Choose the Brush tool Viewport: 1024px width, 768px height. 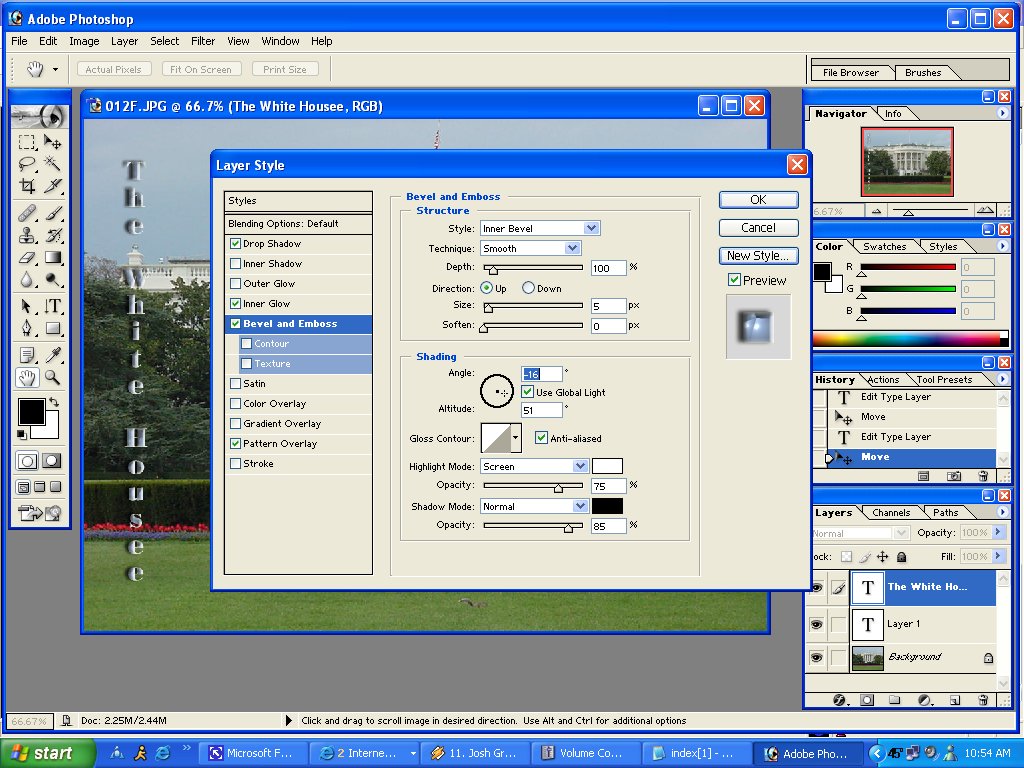pyautogui.click(x=52, y=213)
